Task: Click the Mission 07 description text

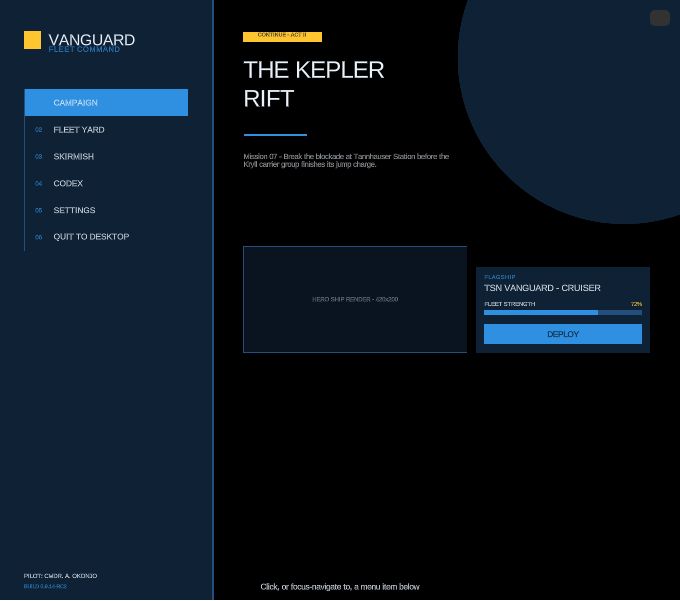Action: click(346, 160)
